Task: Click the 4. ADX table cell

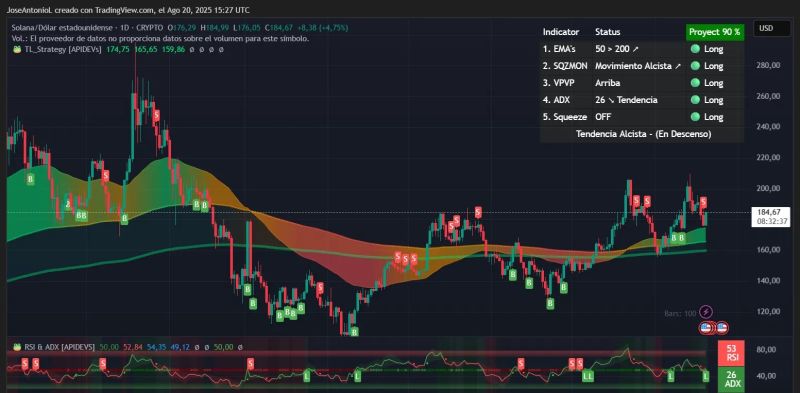Action: click(556, 100)
